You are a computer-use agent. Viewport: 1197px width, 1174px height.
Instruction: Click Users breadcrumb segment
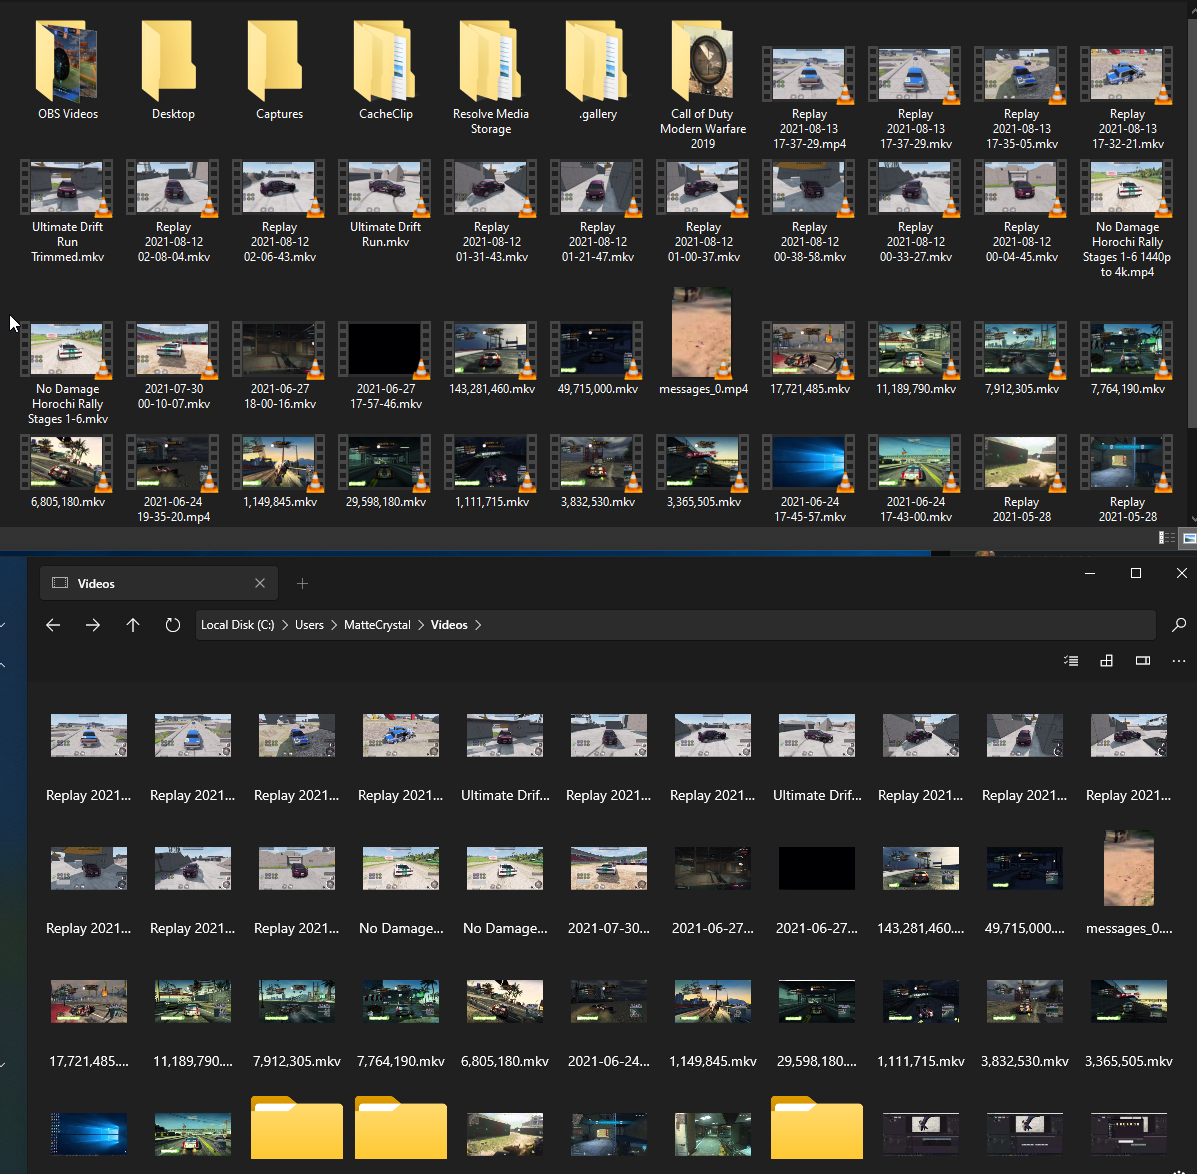pos(309,625)
